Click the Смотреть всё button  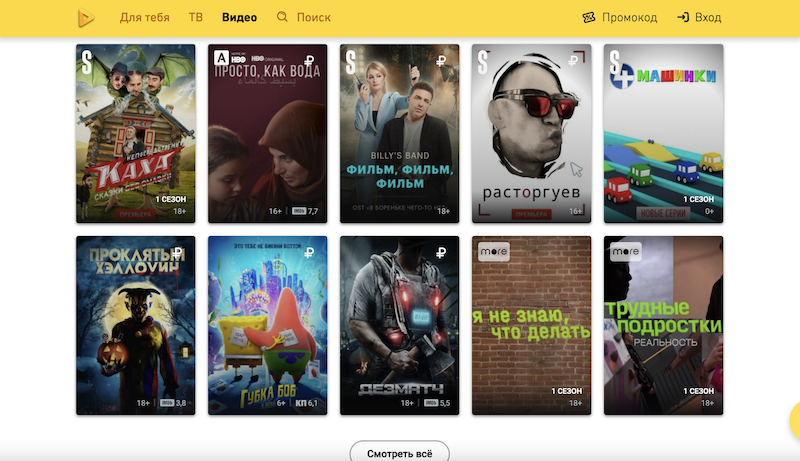[399, 453]
